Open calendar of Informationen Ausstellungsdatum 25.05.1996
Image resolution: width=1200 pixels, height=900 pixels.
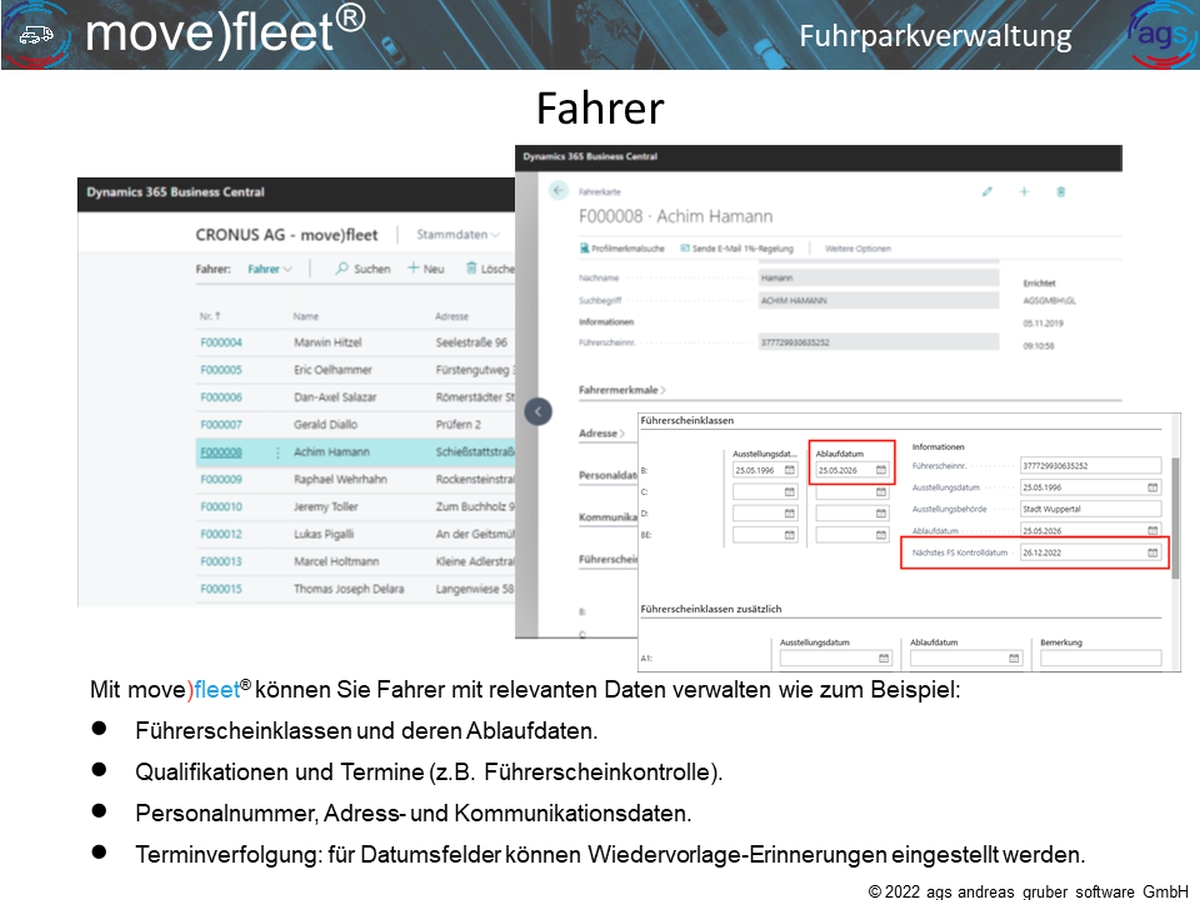(x=1152, y=487)
